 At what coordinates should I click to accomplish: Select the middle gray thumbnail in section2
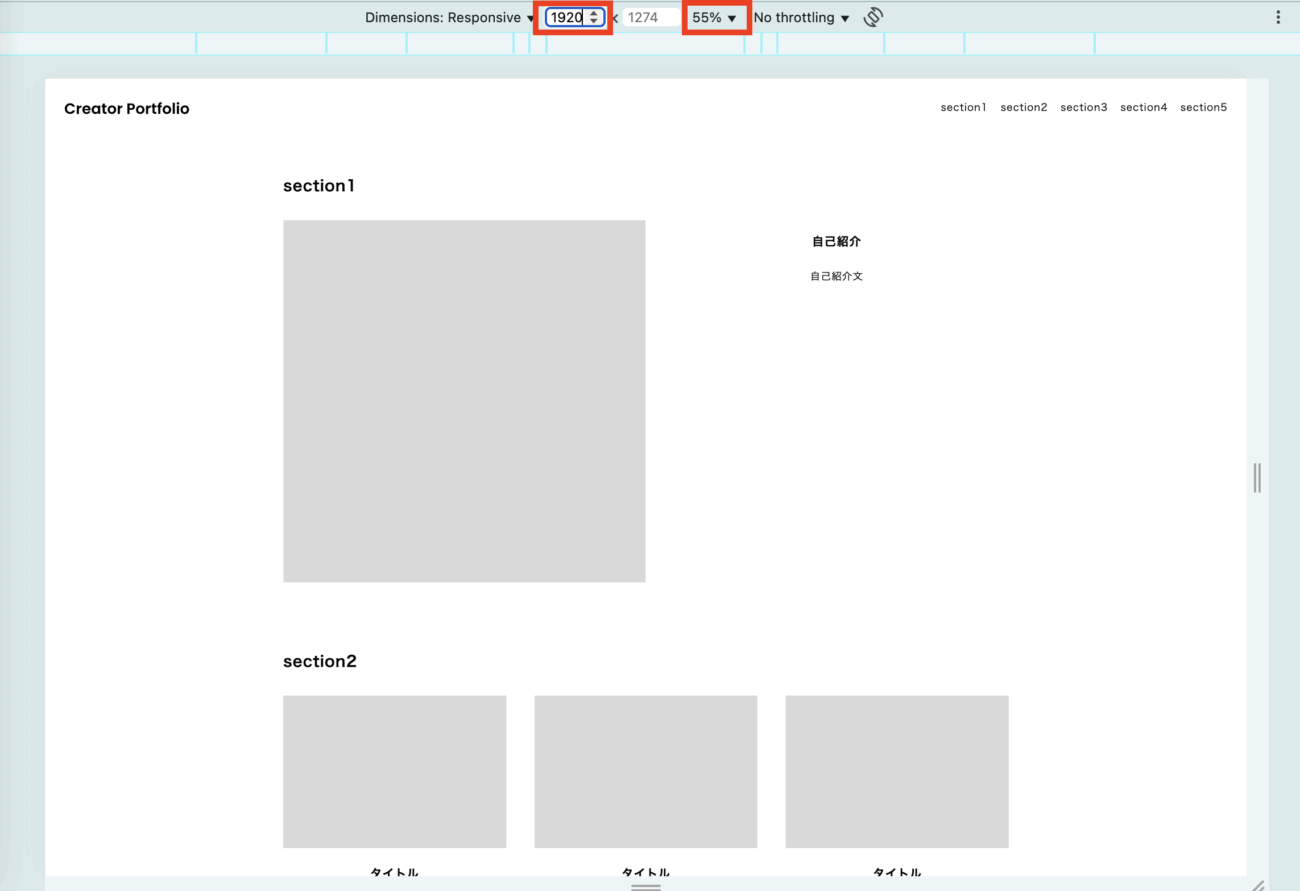coord(645,771)
